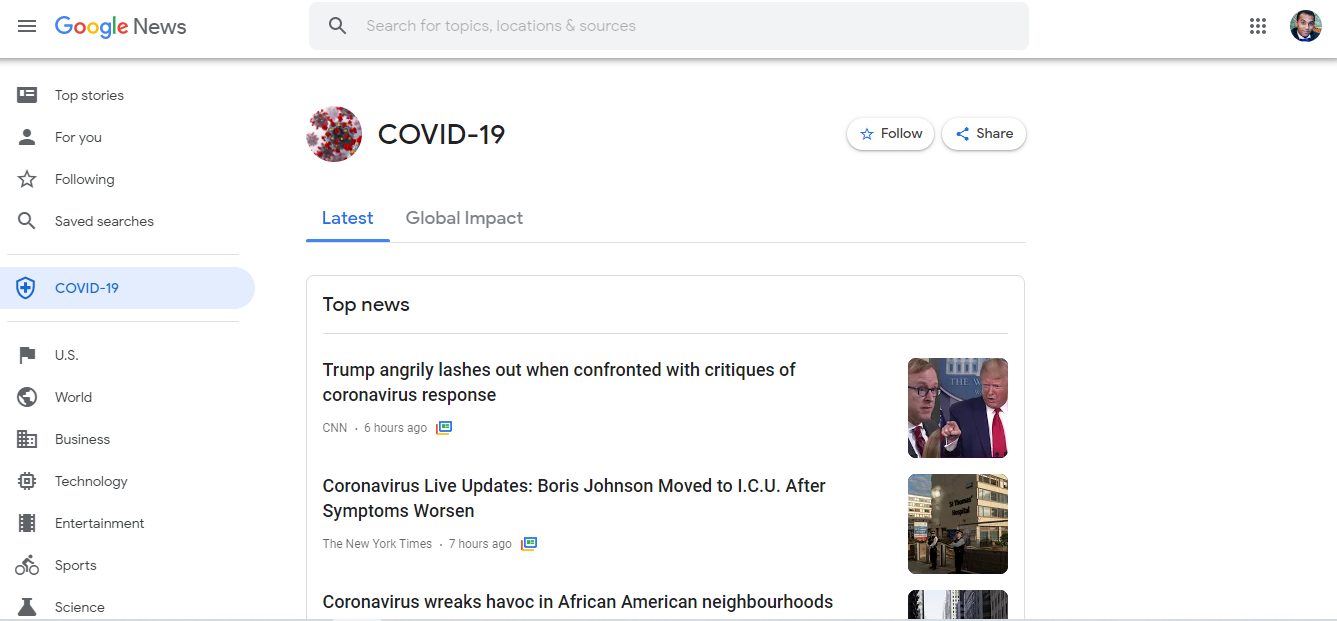The height and width of the screenshot is (621, 1337).
Task: Open full coverage icon for New York Times story
Action: pos(529,543)
